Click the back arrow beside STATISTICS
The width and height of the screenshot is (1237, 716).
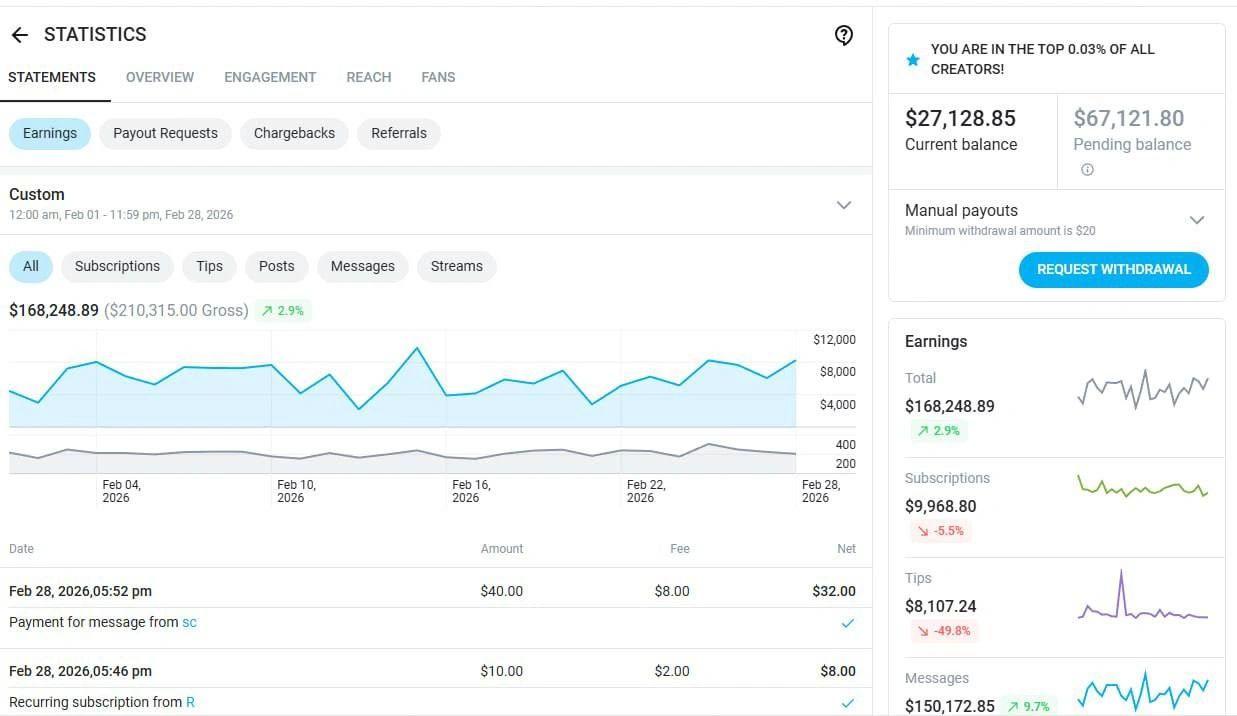tap(20, 35)
